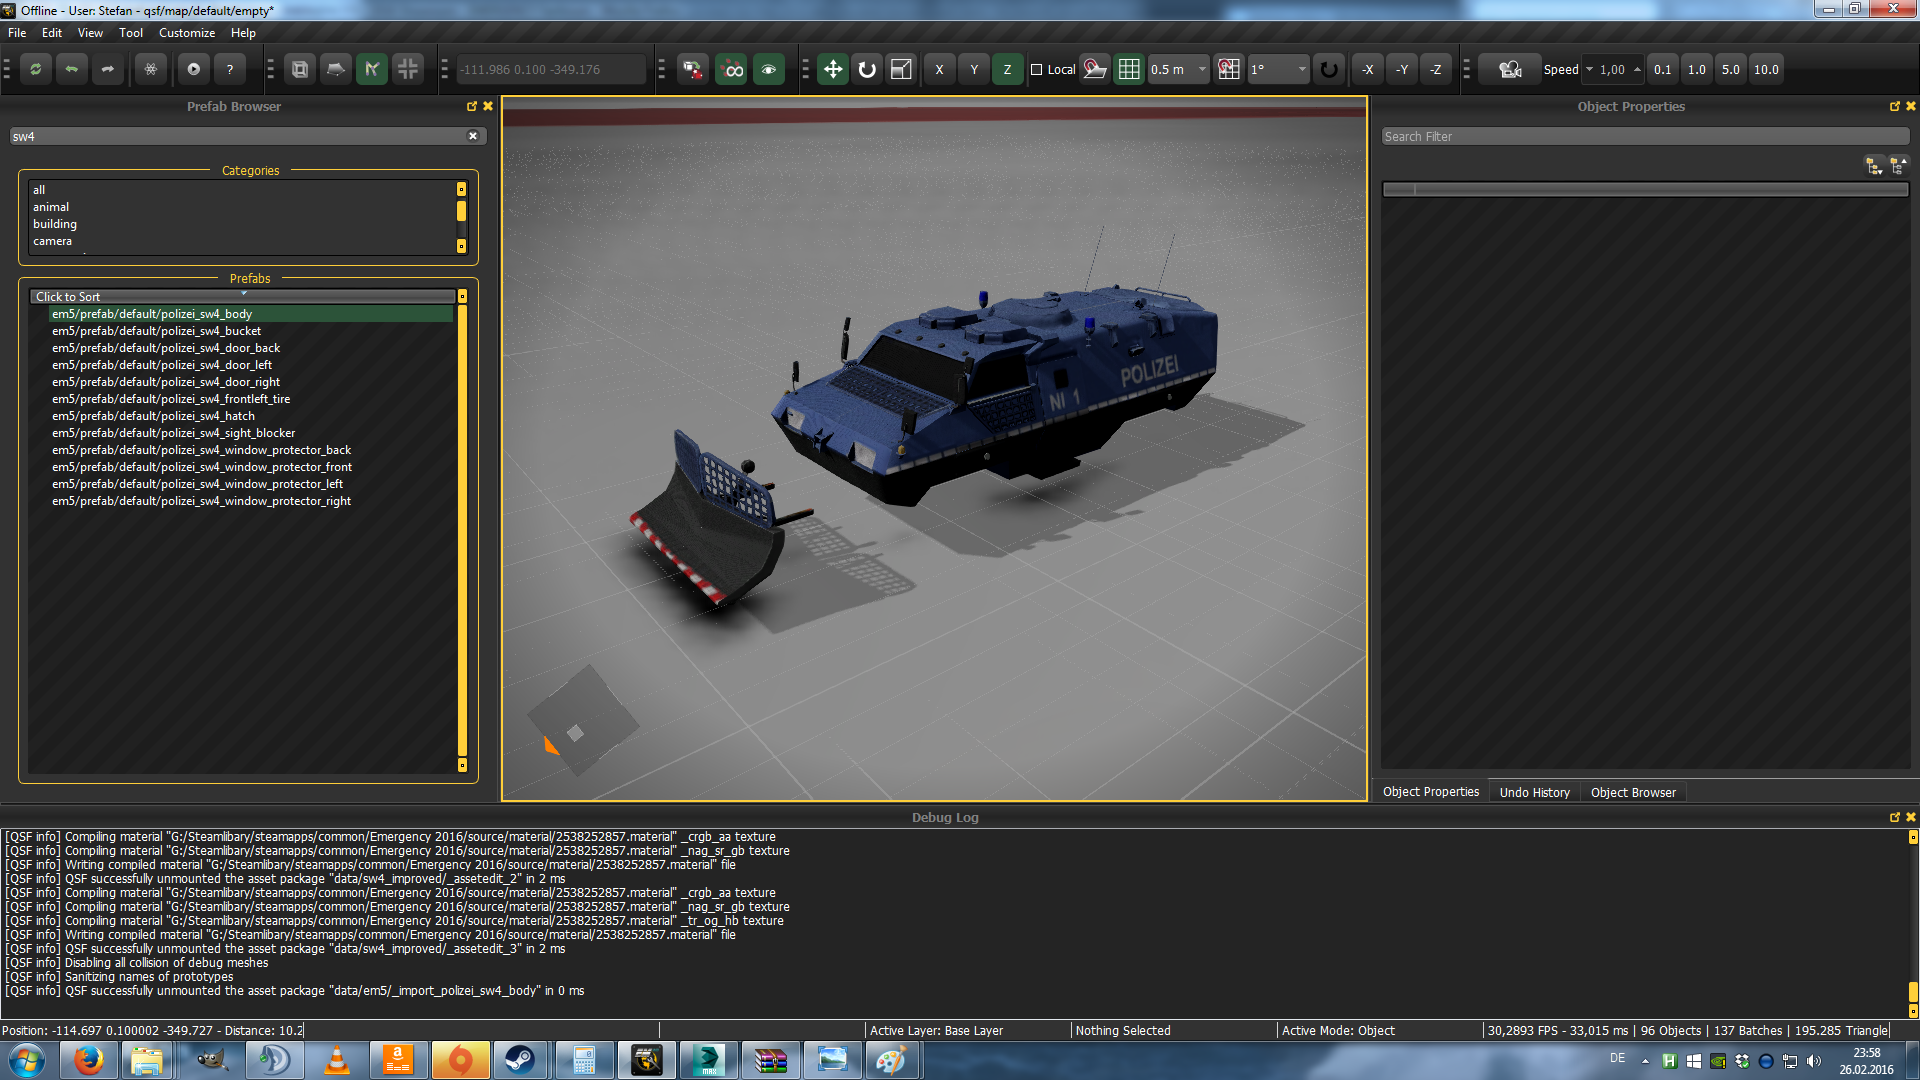Toggle the Z axis constraint

coord(1008,69)
